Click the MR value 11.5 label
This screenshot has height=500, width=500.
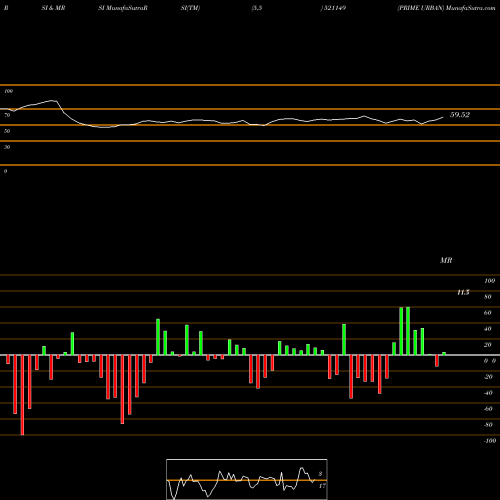tap(463, 292)
